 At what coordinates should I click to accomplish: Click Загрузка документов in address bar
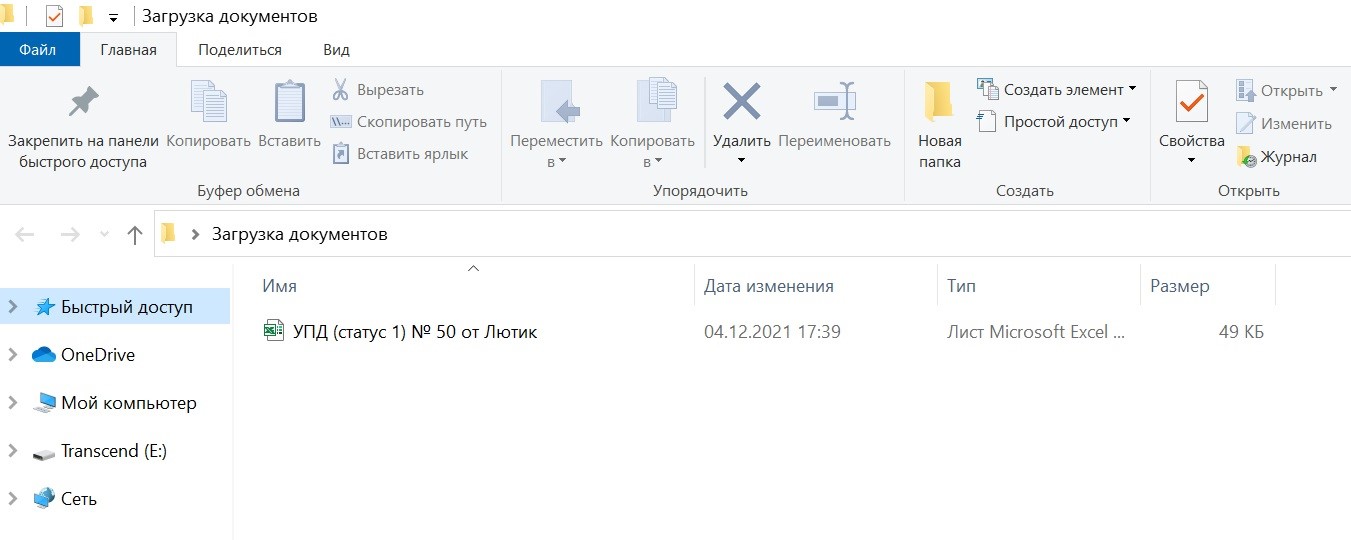(299, 234)
